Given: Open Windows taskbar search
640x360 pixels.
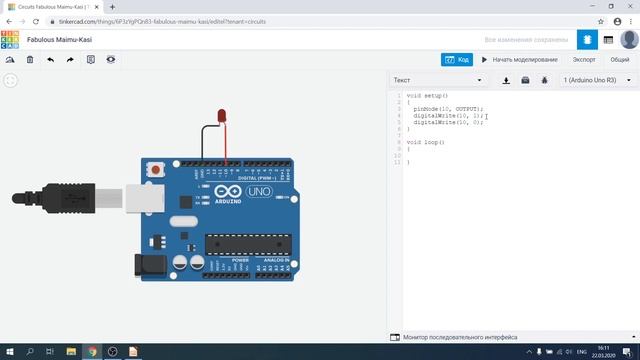Looking at the screenshot, I should pos(30,351).
